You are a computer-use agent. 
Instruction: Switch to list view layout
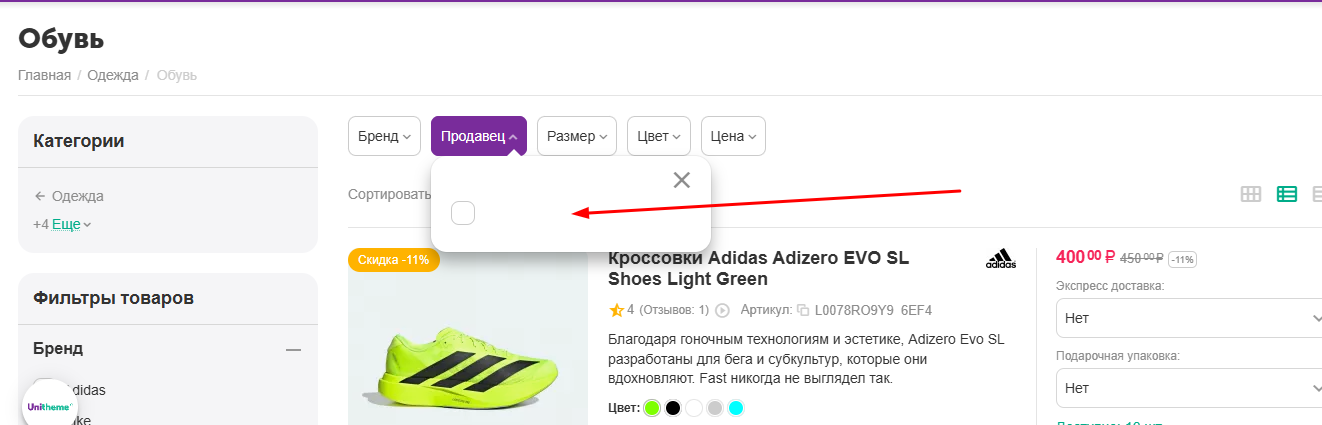click(1287, 195)
